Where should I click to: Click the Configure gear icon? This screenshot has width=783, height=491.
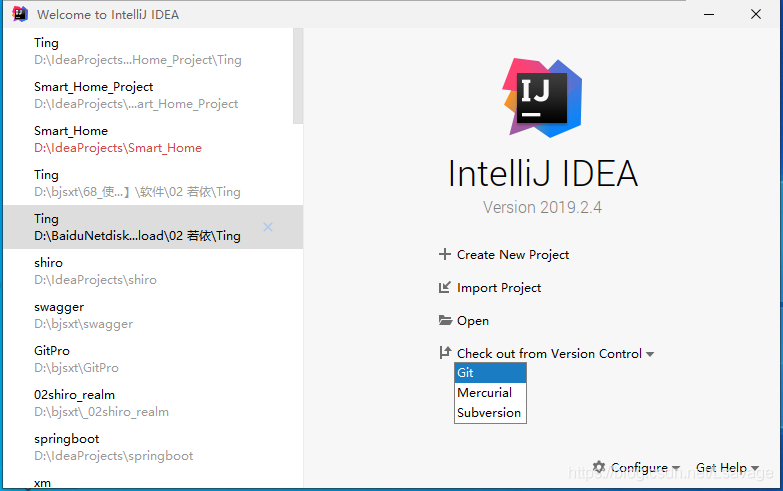click(x=599, y=467)
